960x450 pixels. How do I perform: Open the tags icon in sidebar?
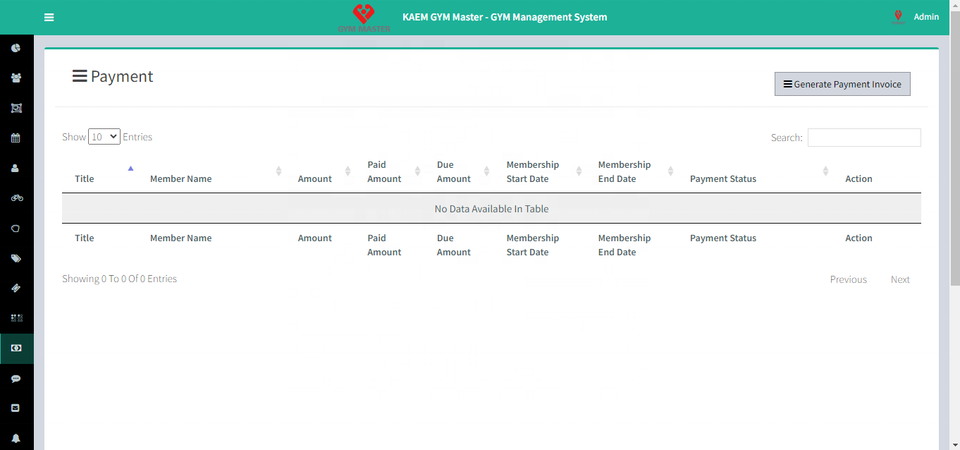point(16,258)
